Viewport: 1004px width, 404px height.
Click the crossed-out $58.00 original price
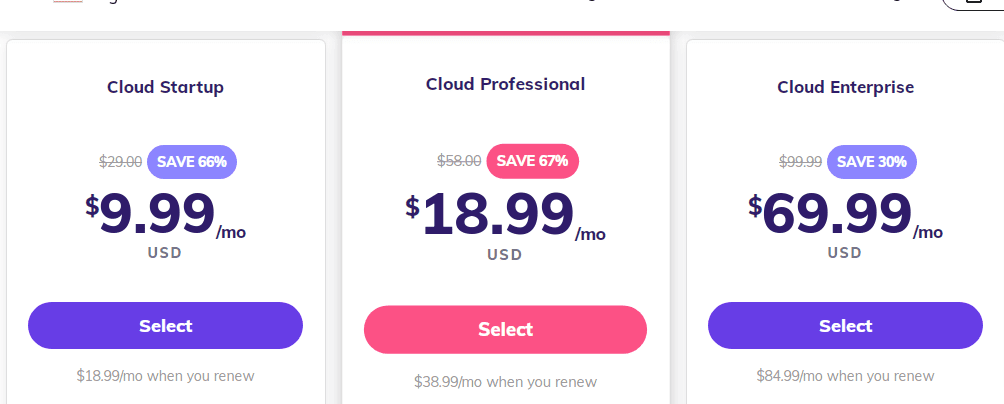click(x=459, y=160)
